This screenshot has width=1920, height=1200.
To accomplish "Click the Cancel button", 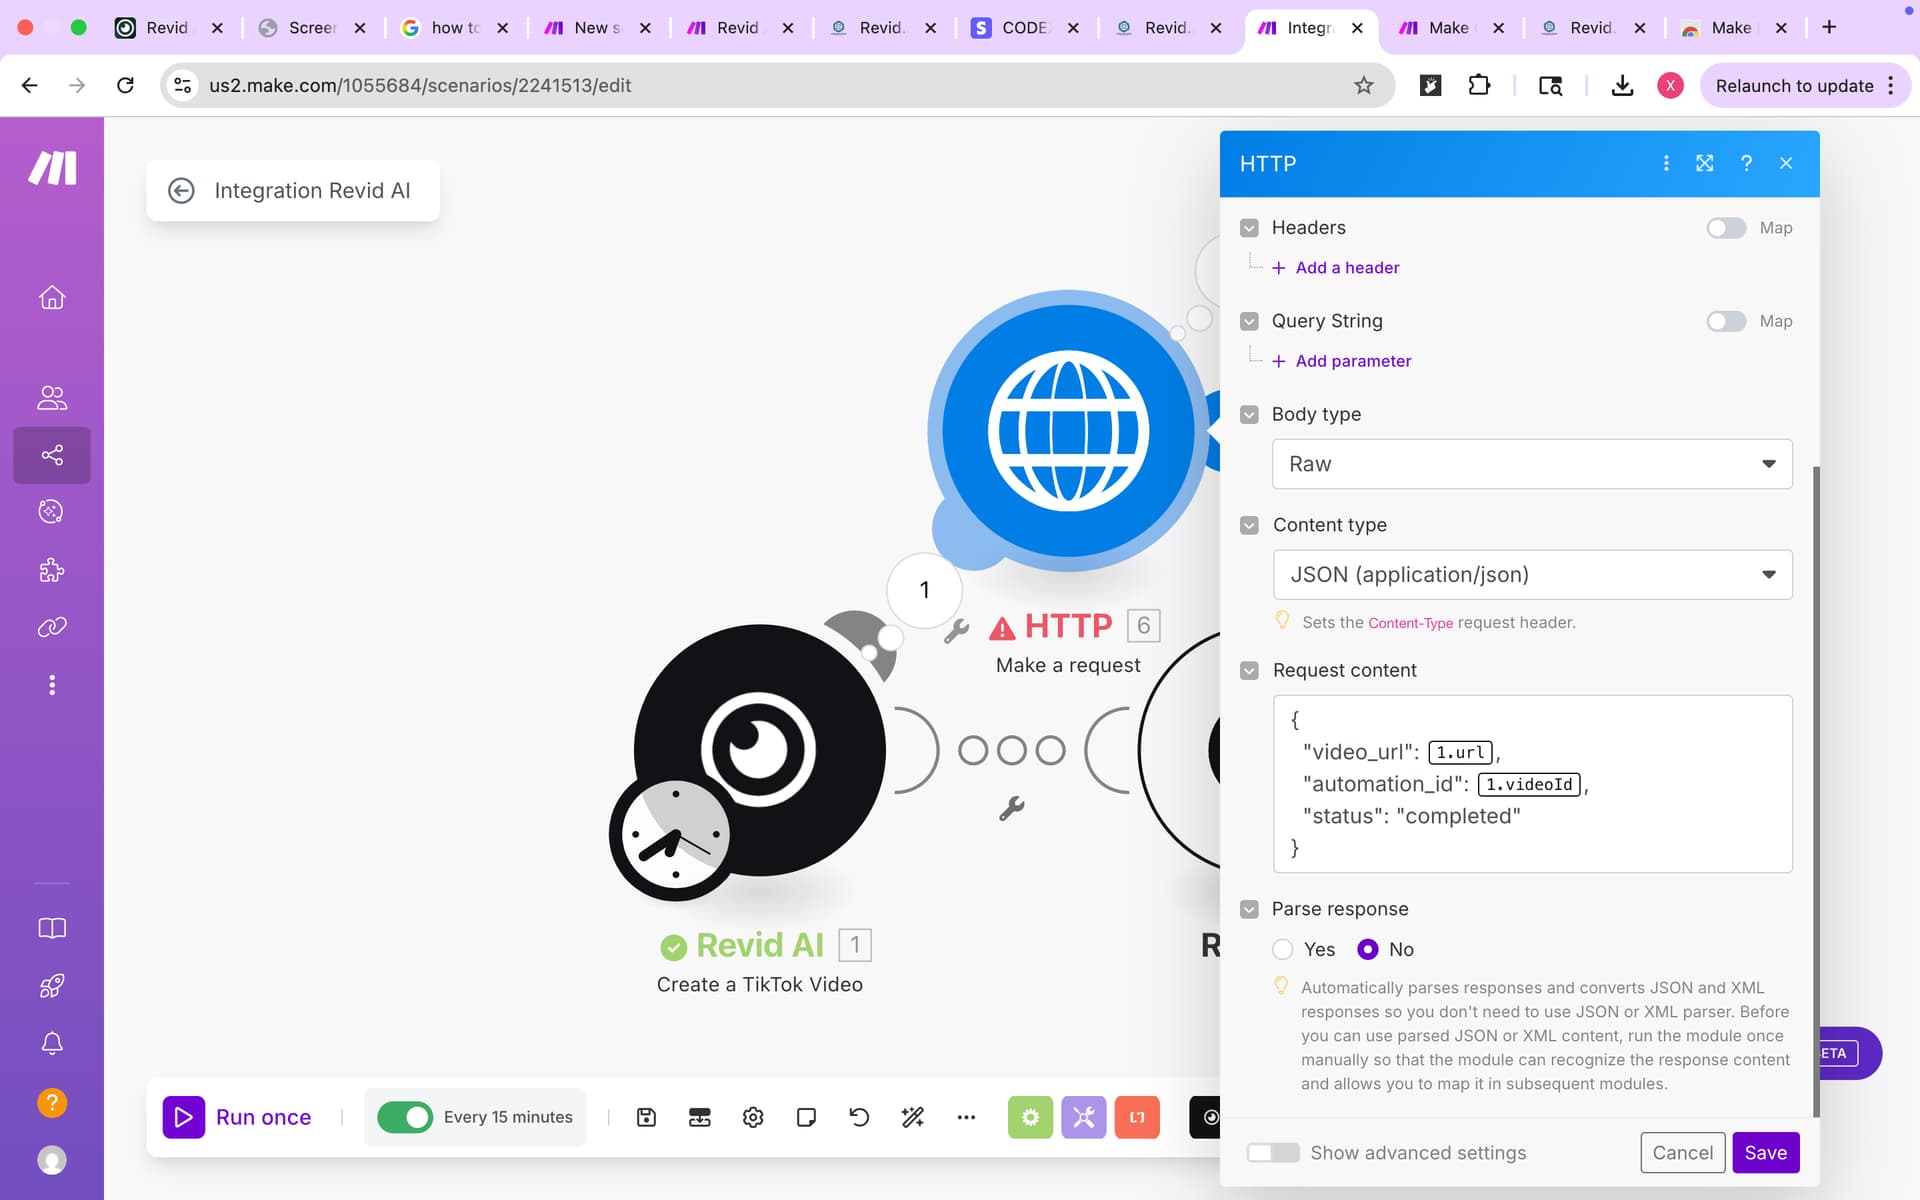I will click(1683, 1153).
